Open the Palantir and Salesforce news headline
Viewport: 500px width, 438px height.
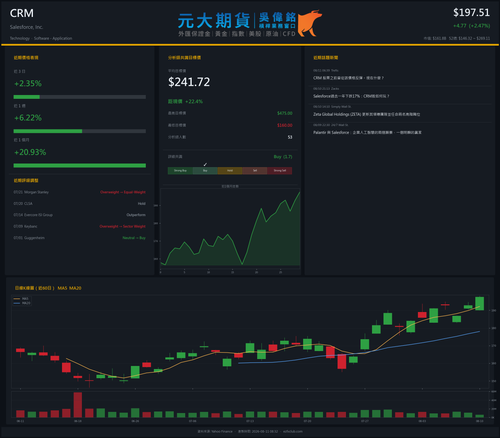[367, 132]
